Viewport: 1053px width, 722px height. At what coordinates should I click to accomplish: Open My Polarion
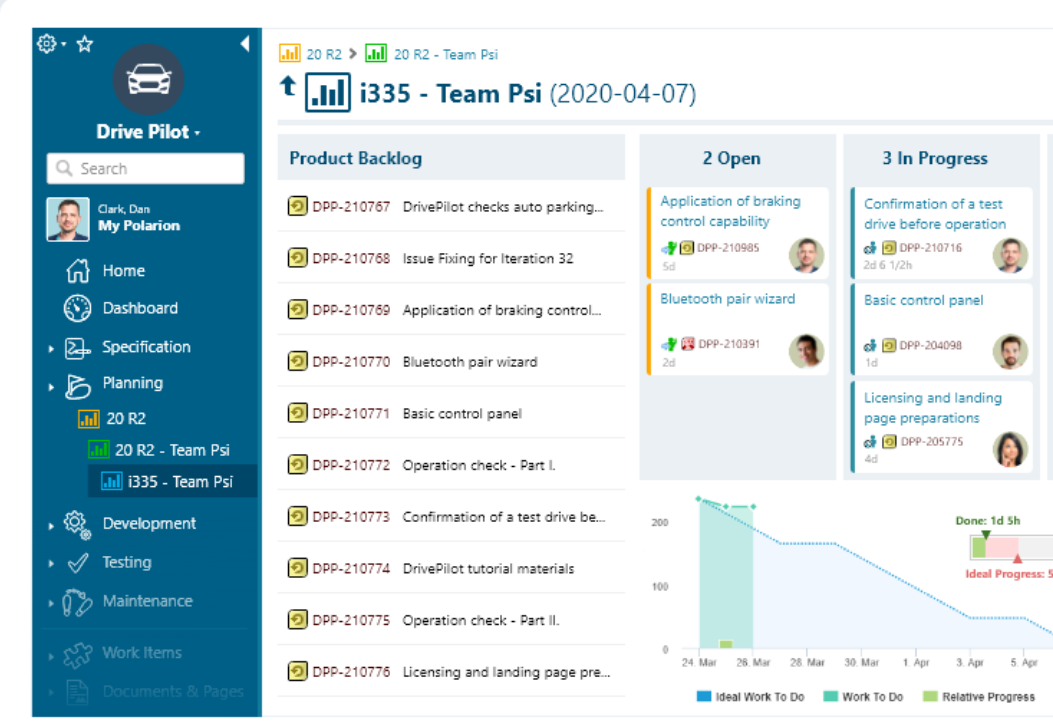tap(139, 226)
